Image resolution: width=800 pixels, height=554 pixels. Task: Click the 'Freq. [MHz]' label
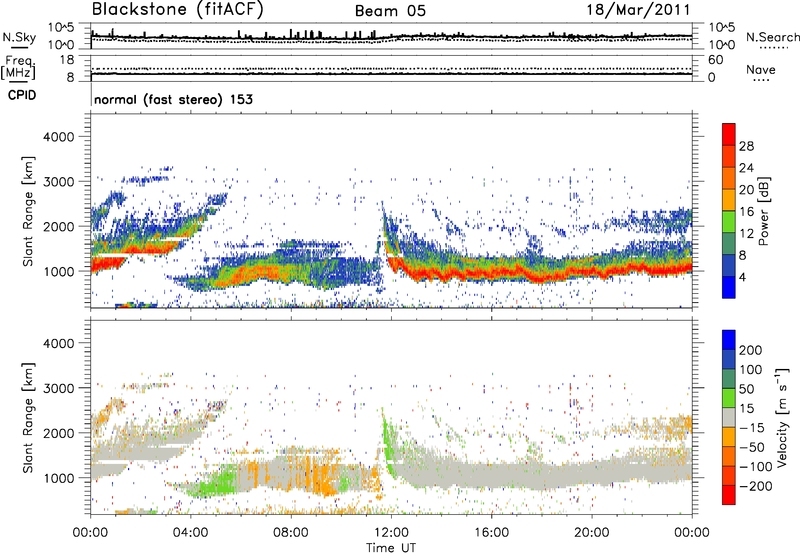18,67
